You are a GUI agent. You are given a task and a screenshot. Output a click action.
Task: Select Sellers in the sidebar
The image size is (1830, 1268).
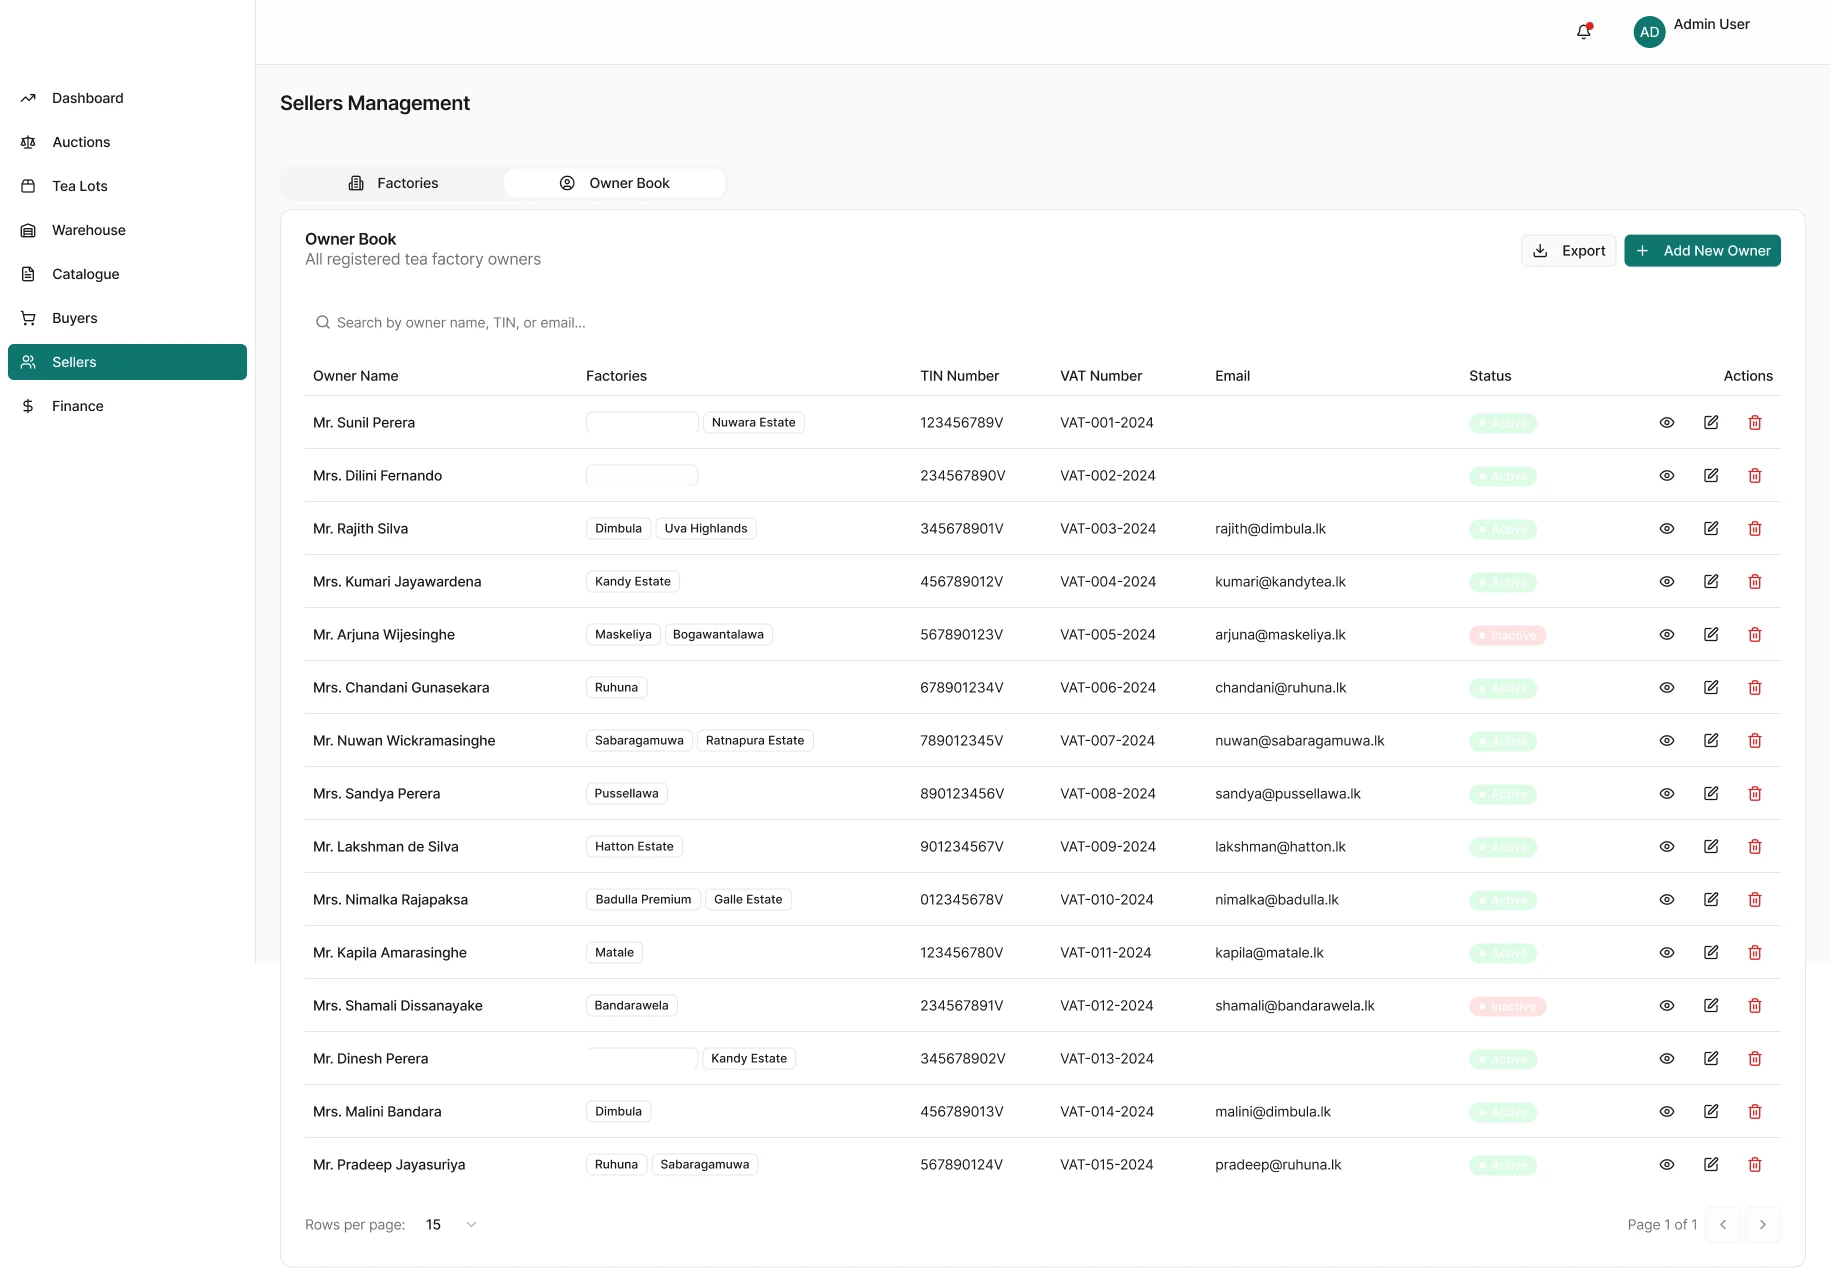click(x=127, y=362)
